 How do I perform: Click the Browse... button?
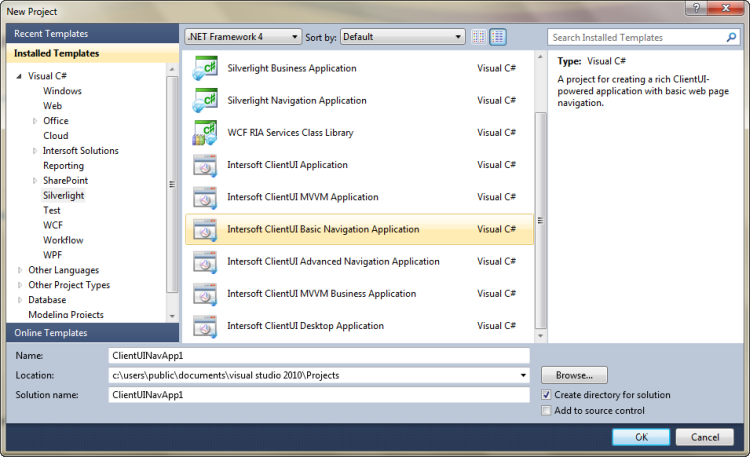(x=574, y=376)
